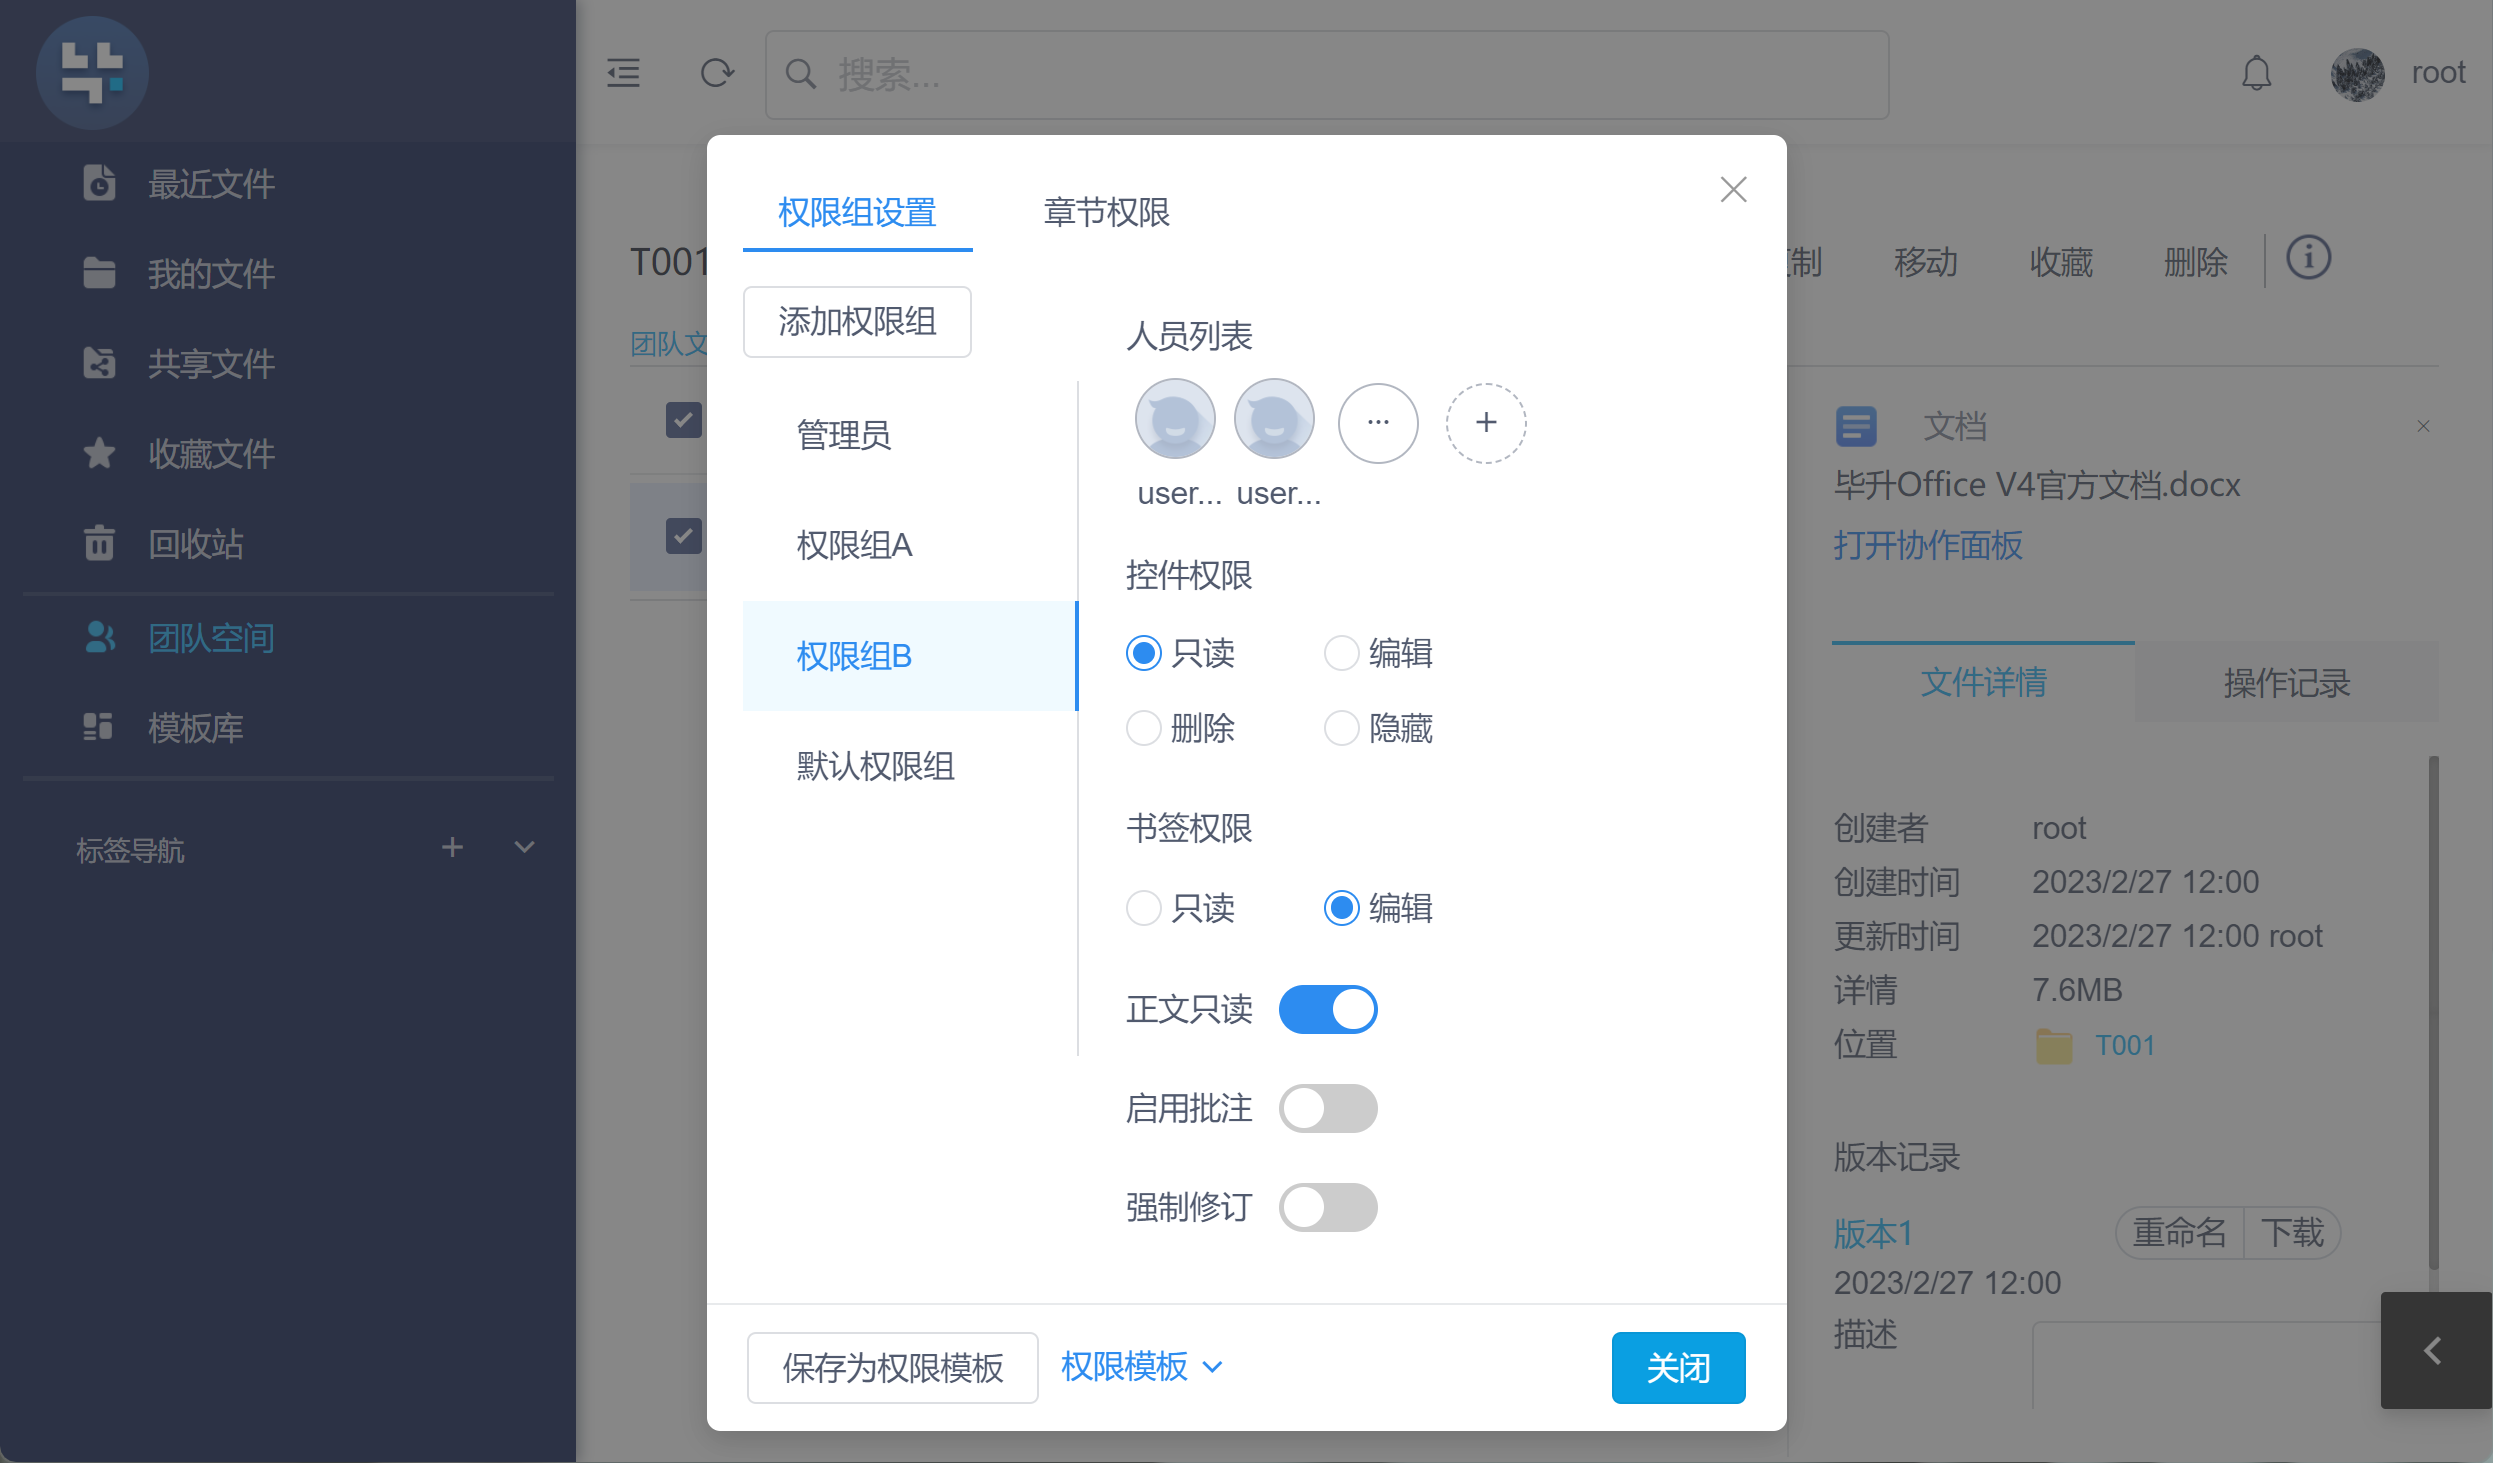Open T001 folder location link
Image resolution: width=2493 pixels, height=1463 pixels.
click(2124, 1045)
